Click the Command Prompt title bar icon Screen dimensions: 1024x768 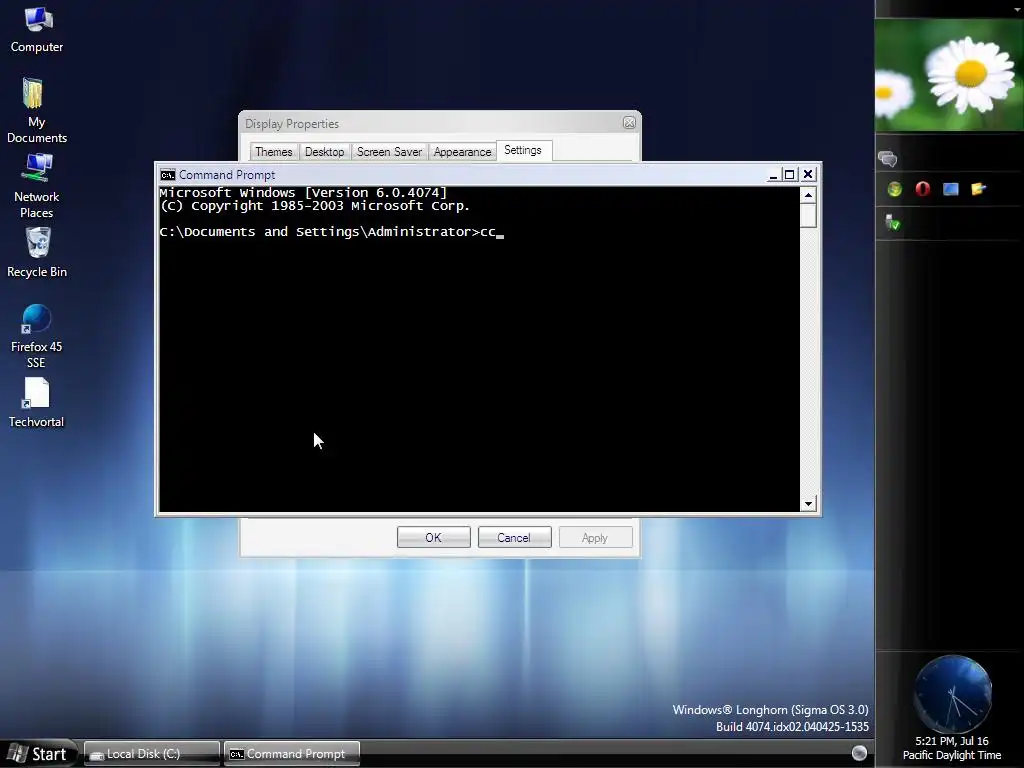click(168, 175)
